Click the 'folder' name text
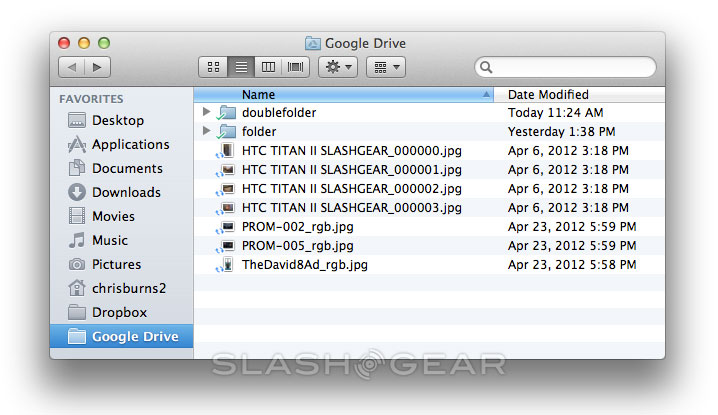The image size is (718, 415). point(259,131)
